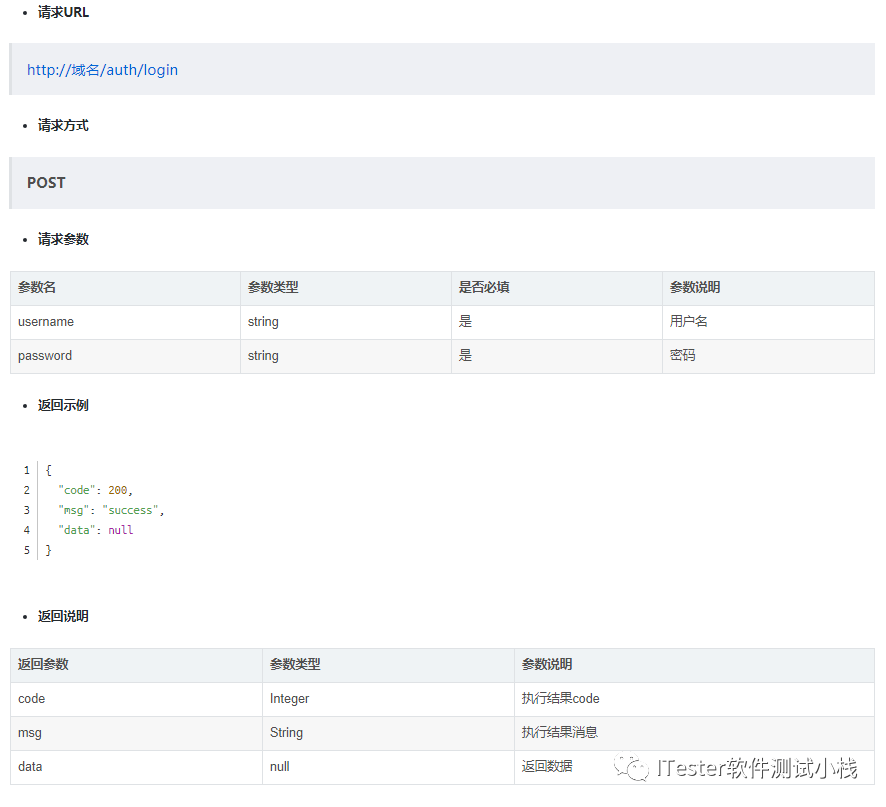Click the 返回示例 heading
The height and width of the screenshot is (807, 886).
click(x=63, y=405)
